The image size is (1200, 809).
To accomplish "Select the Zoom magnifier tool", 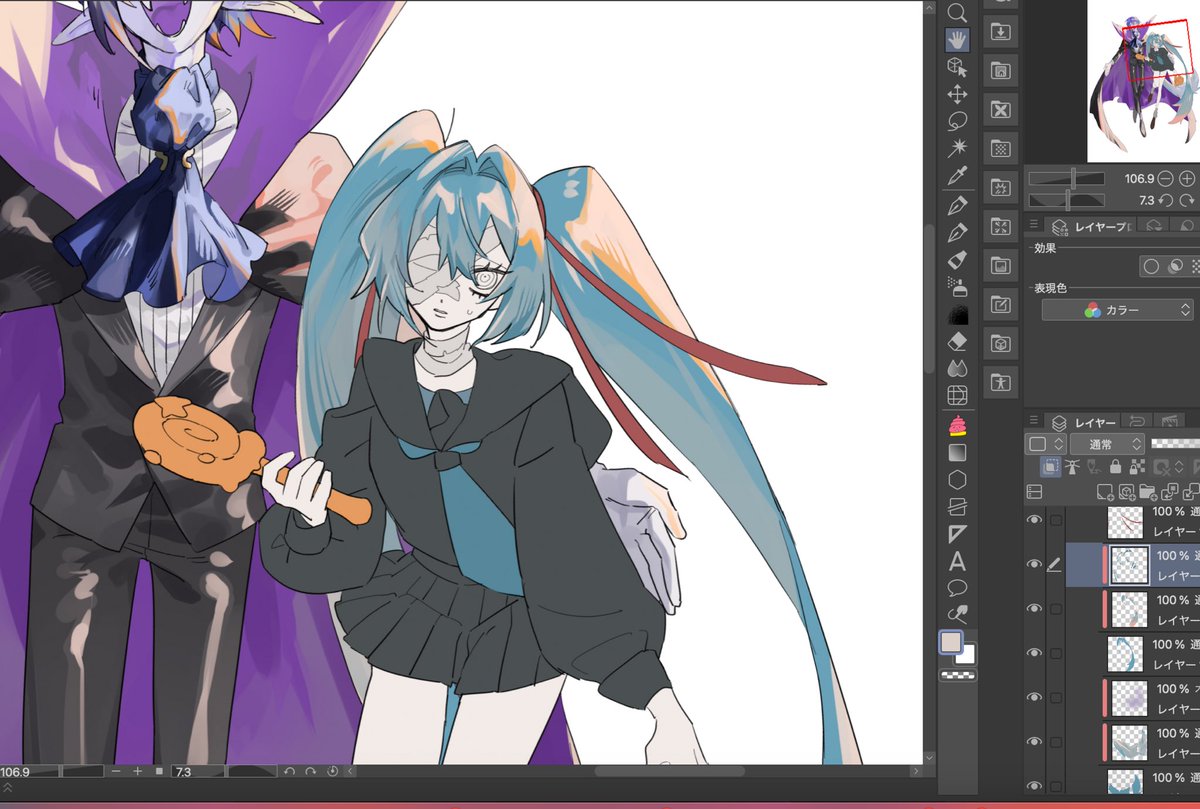I will tap(957, 12).
